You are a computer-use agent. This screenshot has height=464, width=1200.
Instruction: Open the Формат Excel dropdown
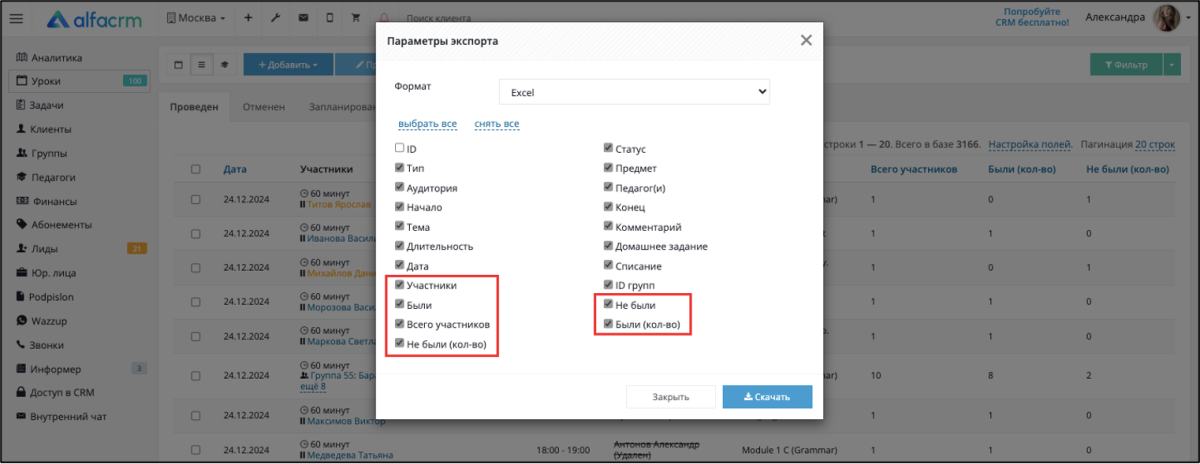tap(635, 91)
